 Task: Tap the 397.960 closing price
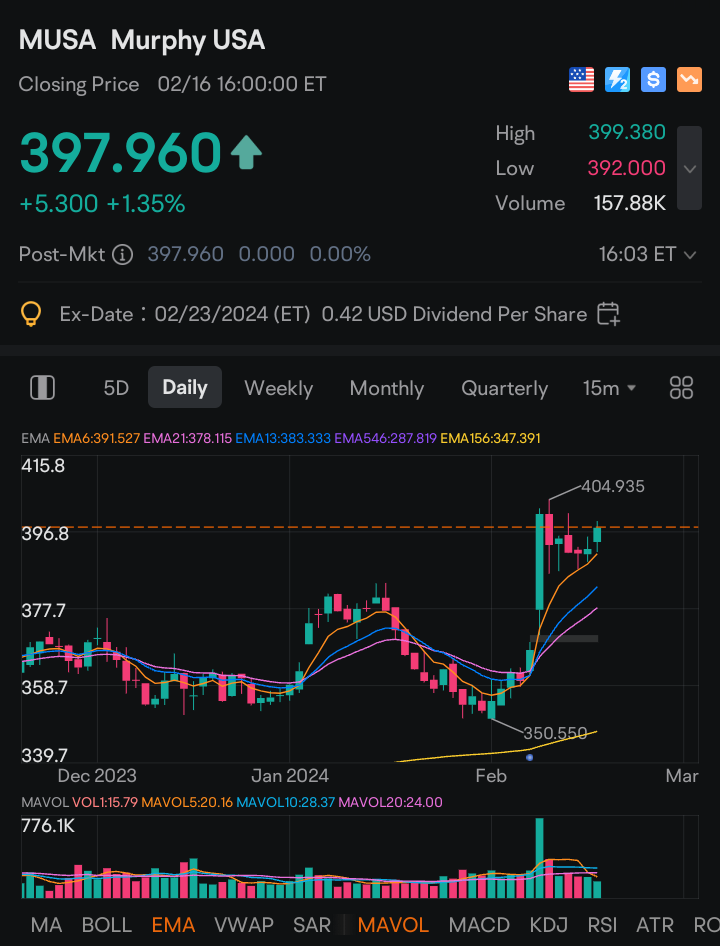coord(121,153)
